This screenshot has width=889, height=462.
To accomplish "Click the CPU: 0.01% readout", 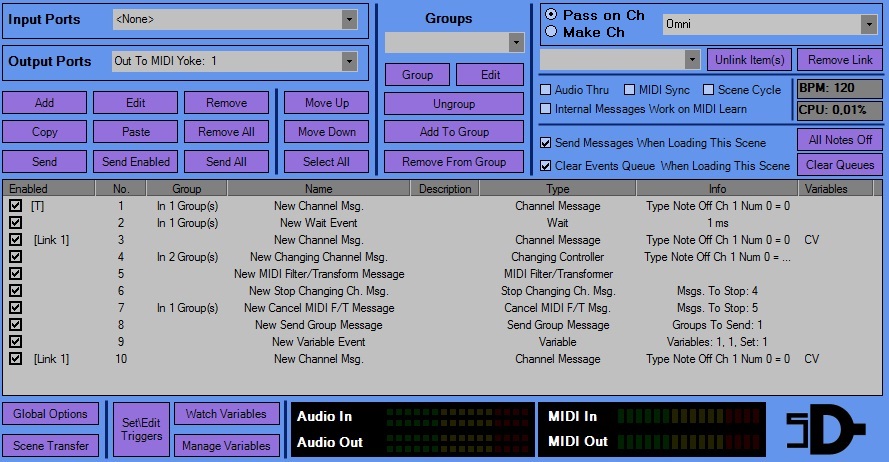I will [x=840, y=109].
